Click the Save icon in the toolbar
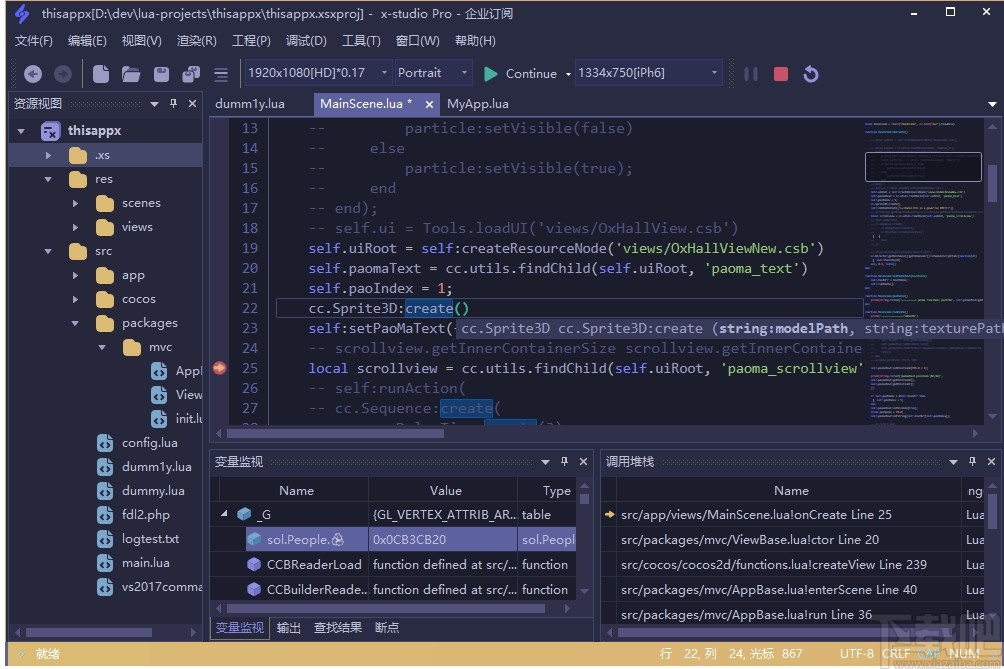The image size is (1004, 669). coord(160,72)
